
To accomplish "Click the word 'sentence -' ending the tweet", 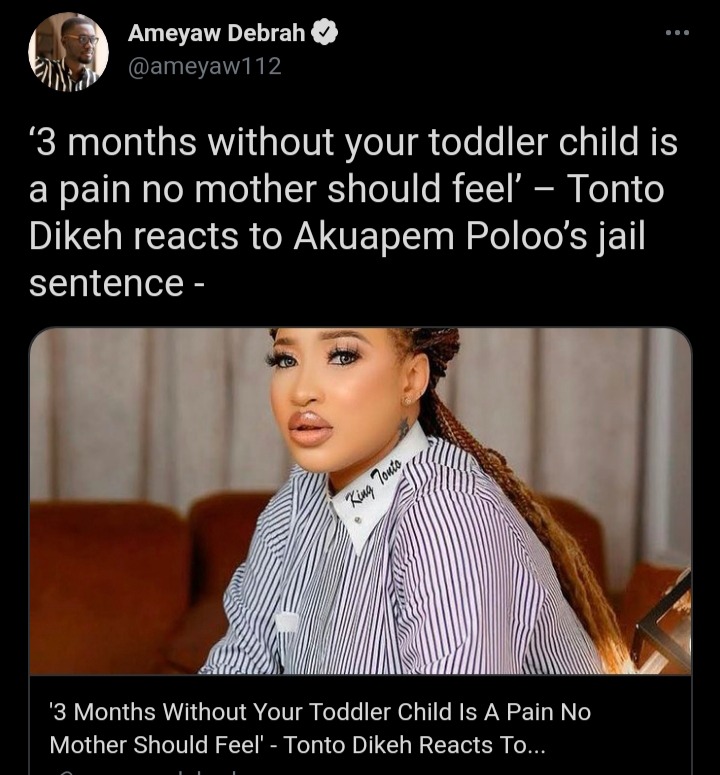I will pos(116,283).
